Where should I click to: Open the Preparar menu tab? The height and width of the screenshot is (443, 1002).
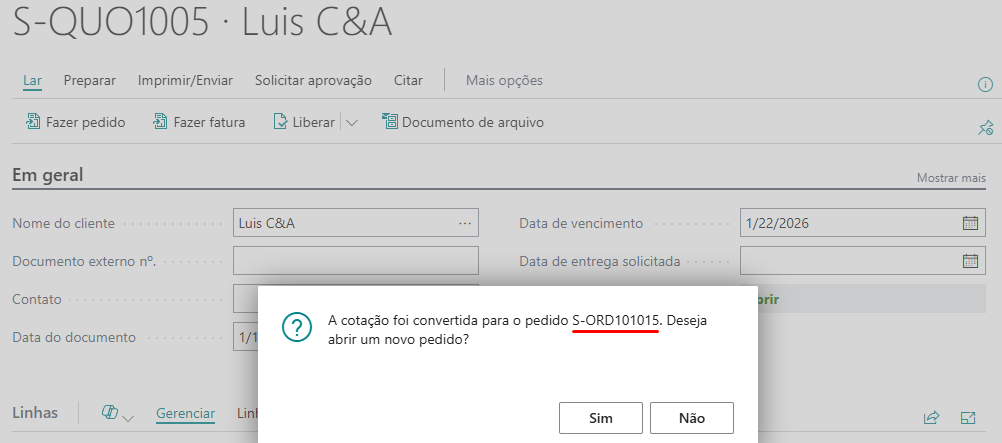90,80
